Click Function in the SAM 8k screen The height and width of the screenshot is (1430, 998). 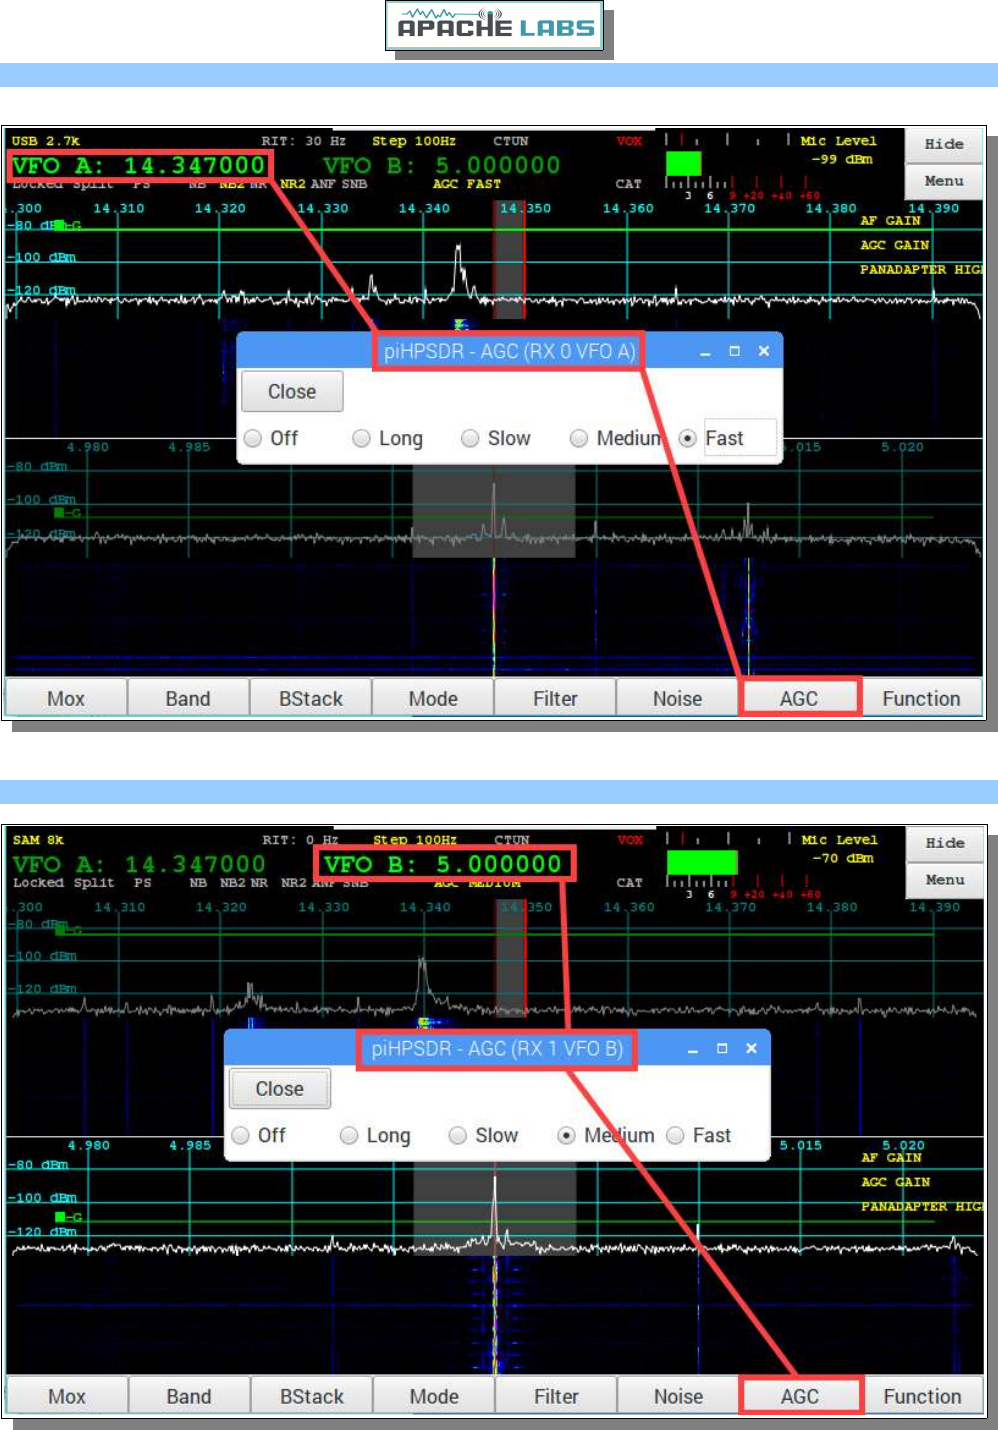pyautogui.click(x=922, y=1396)
